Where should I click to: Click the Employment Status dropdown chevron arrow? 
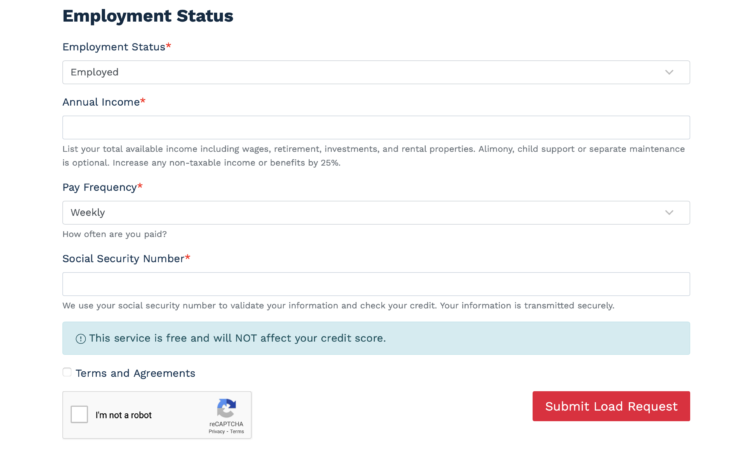[669, 72]
